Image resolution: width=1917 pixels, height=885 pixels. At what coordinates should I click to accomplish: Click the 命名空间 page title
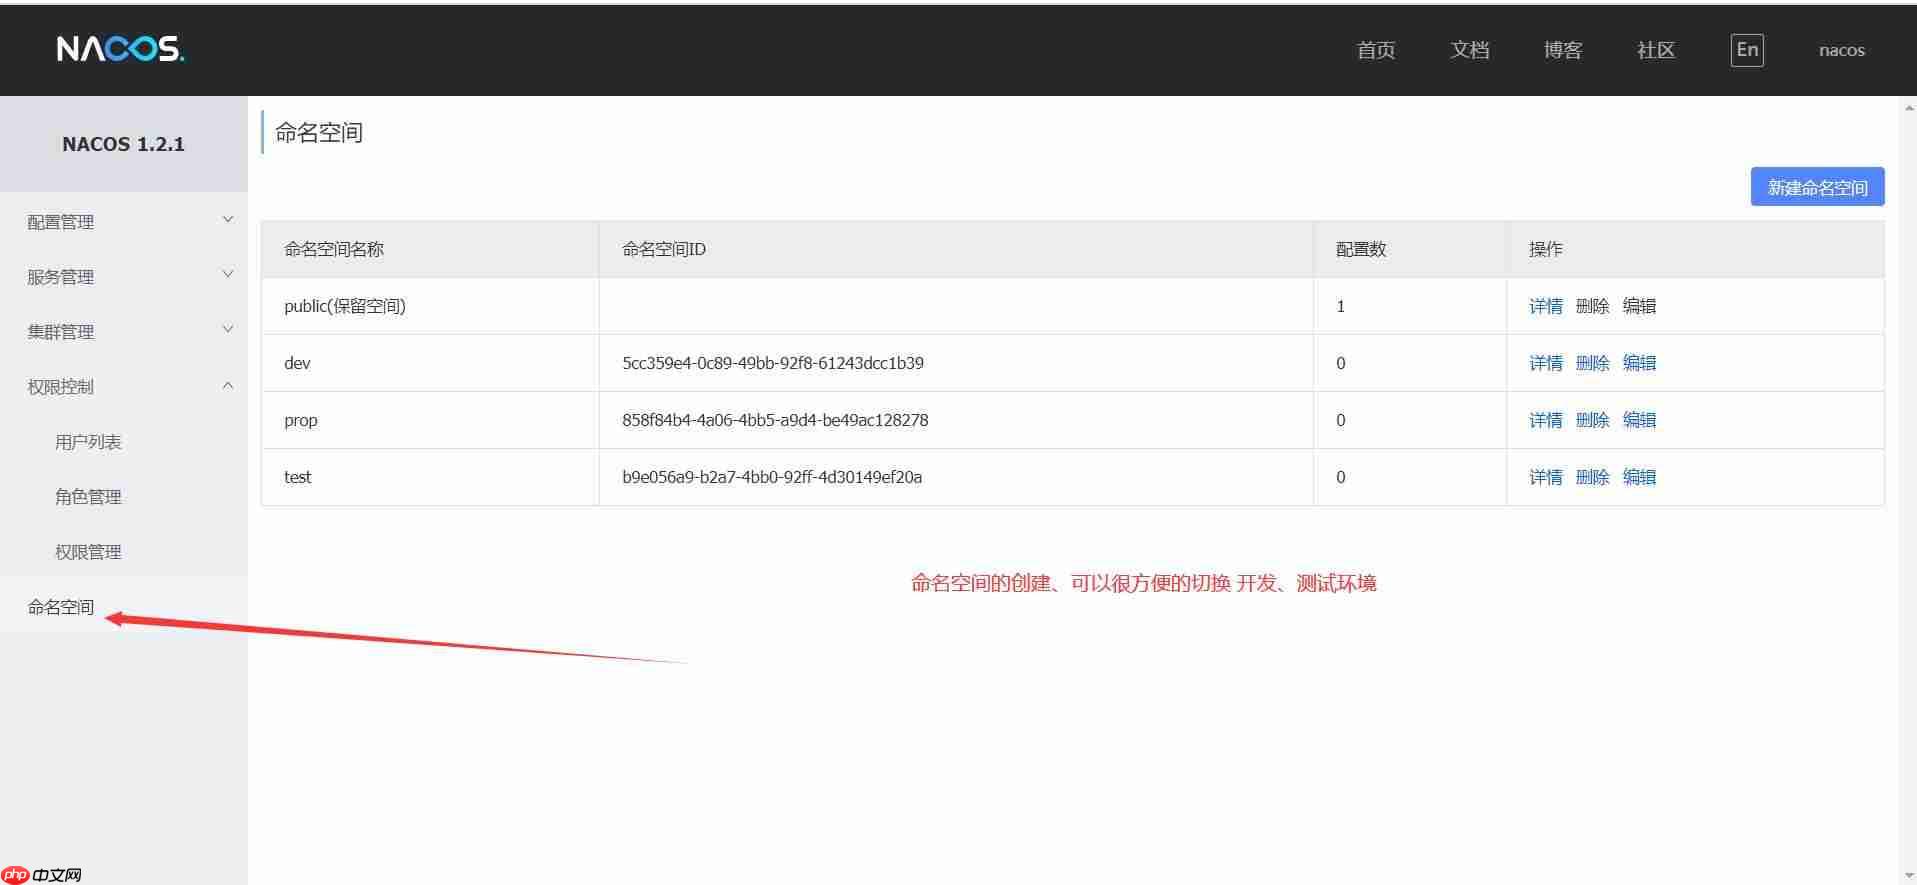coord(319,132)
